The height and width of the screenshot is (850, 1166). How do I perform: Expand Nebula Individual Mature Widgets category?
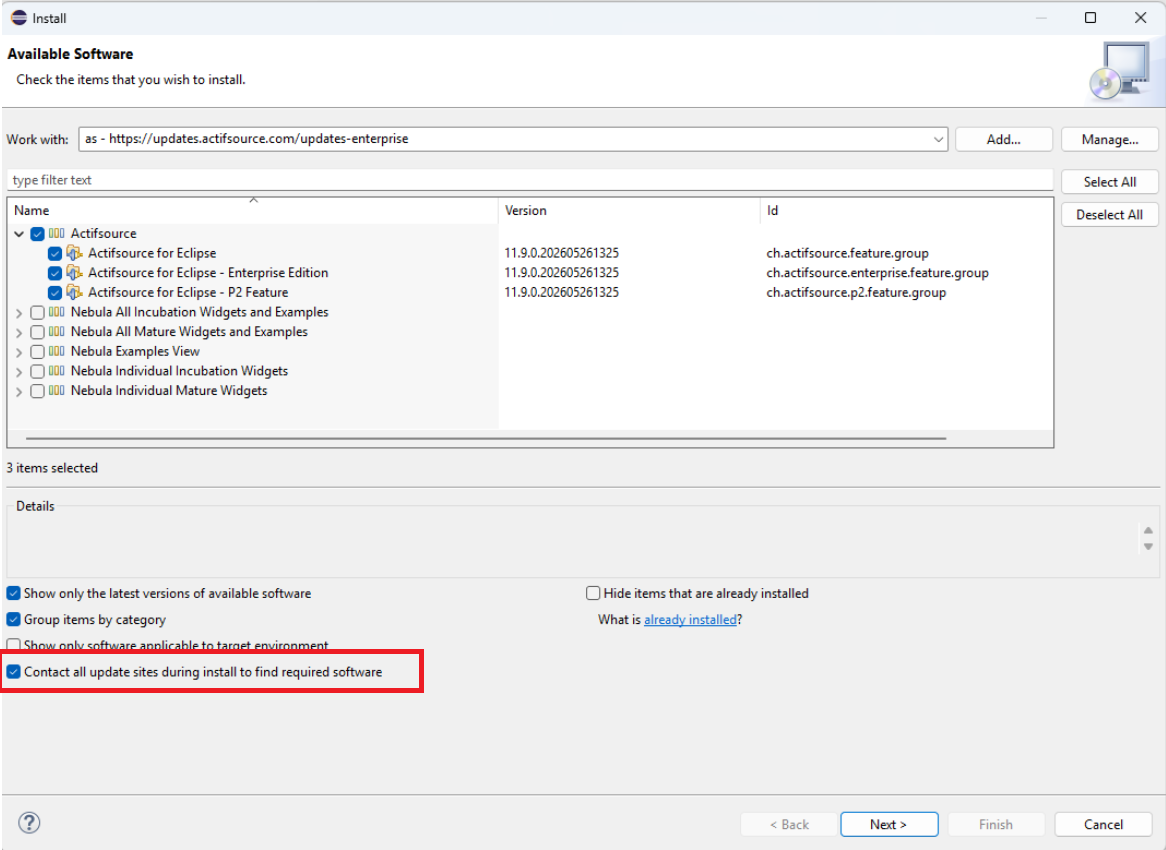[x=19, y=391]
